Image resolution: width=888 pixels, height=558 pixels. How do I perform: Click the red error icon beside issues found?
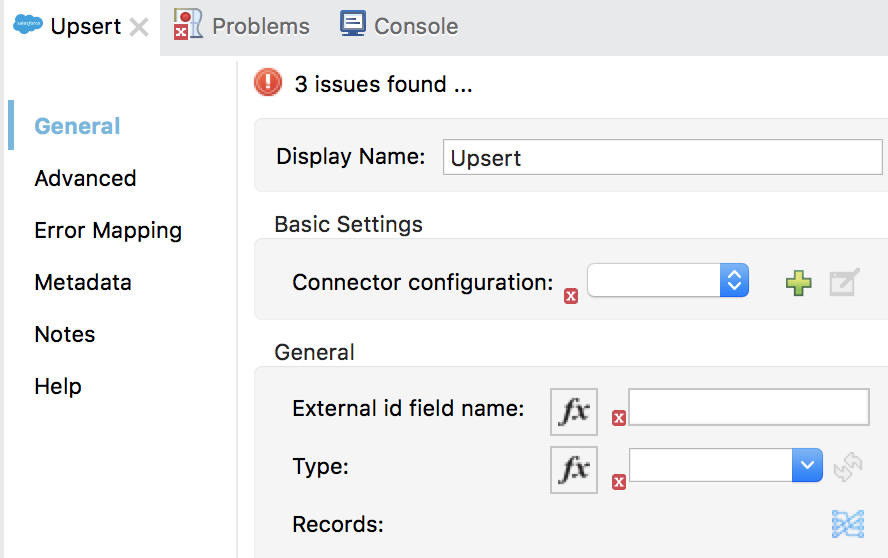[268, 82]
